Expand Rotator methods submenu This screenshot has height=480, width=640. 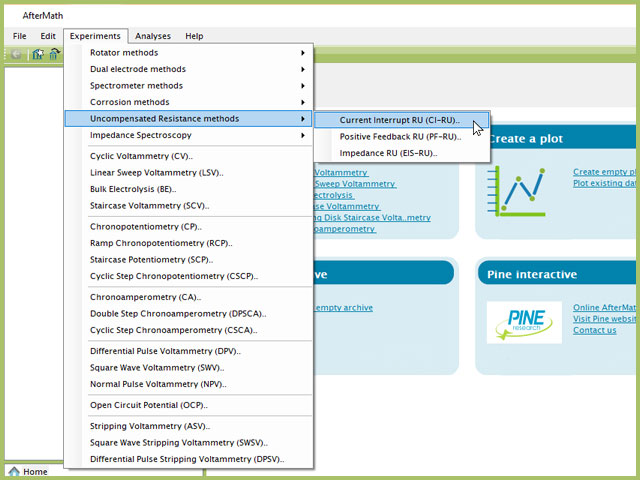(x=189, y=53)
